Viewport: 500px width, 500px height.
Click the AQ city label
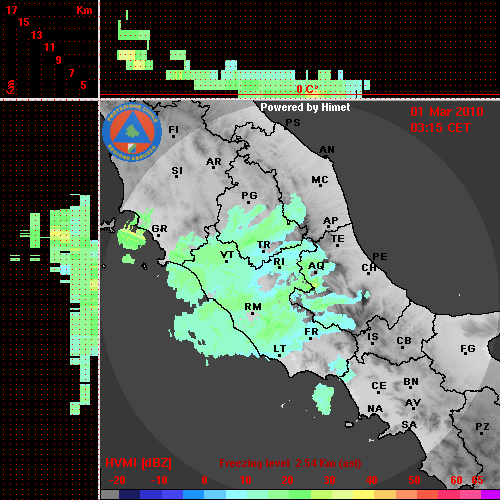pos(316,265)
